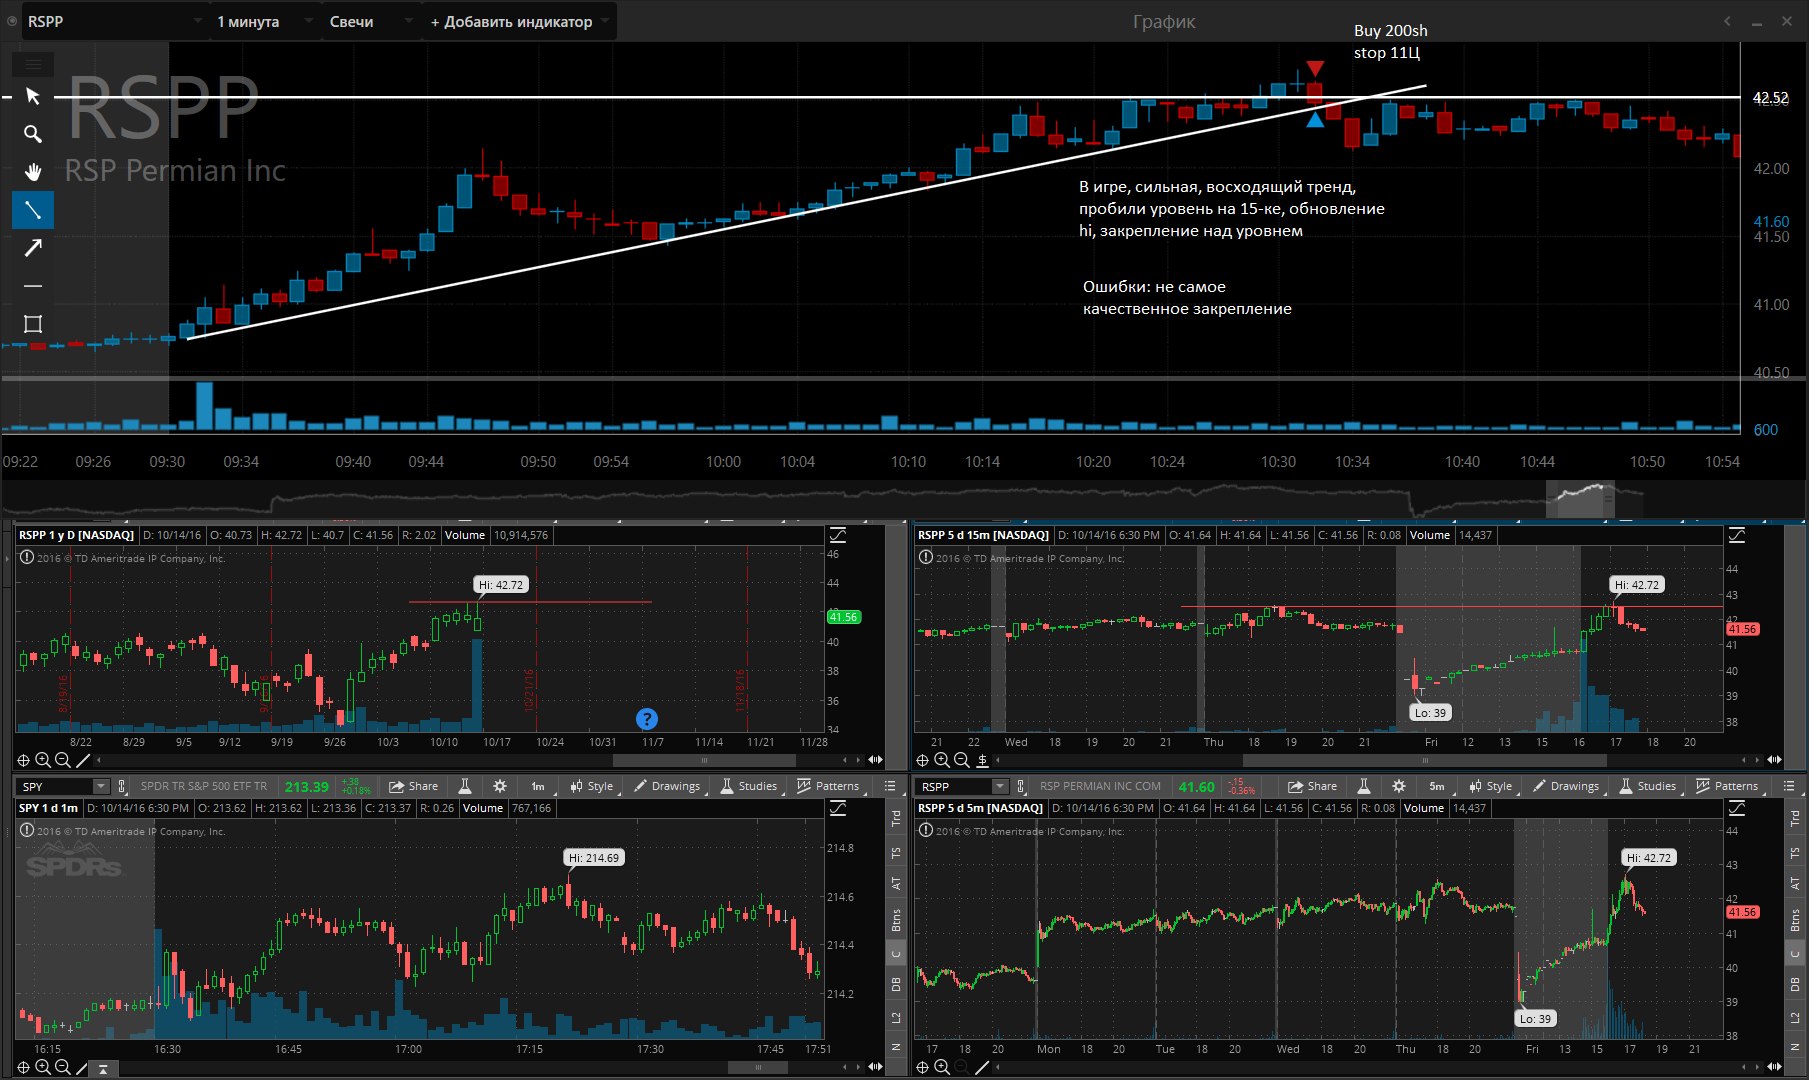
Task: Click the chart type icon atop RSPP daily price axis
Action: coord(838,535)
